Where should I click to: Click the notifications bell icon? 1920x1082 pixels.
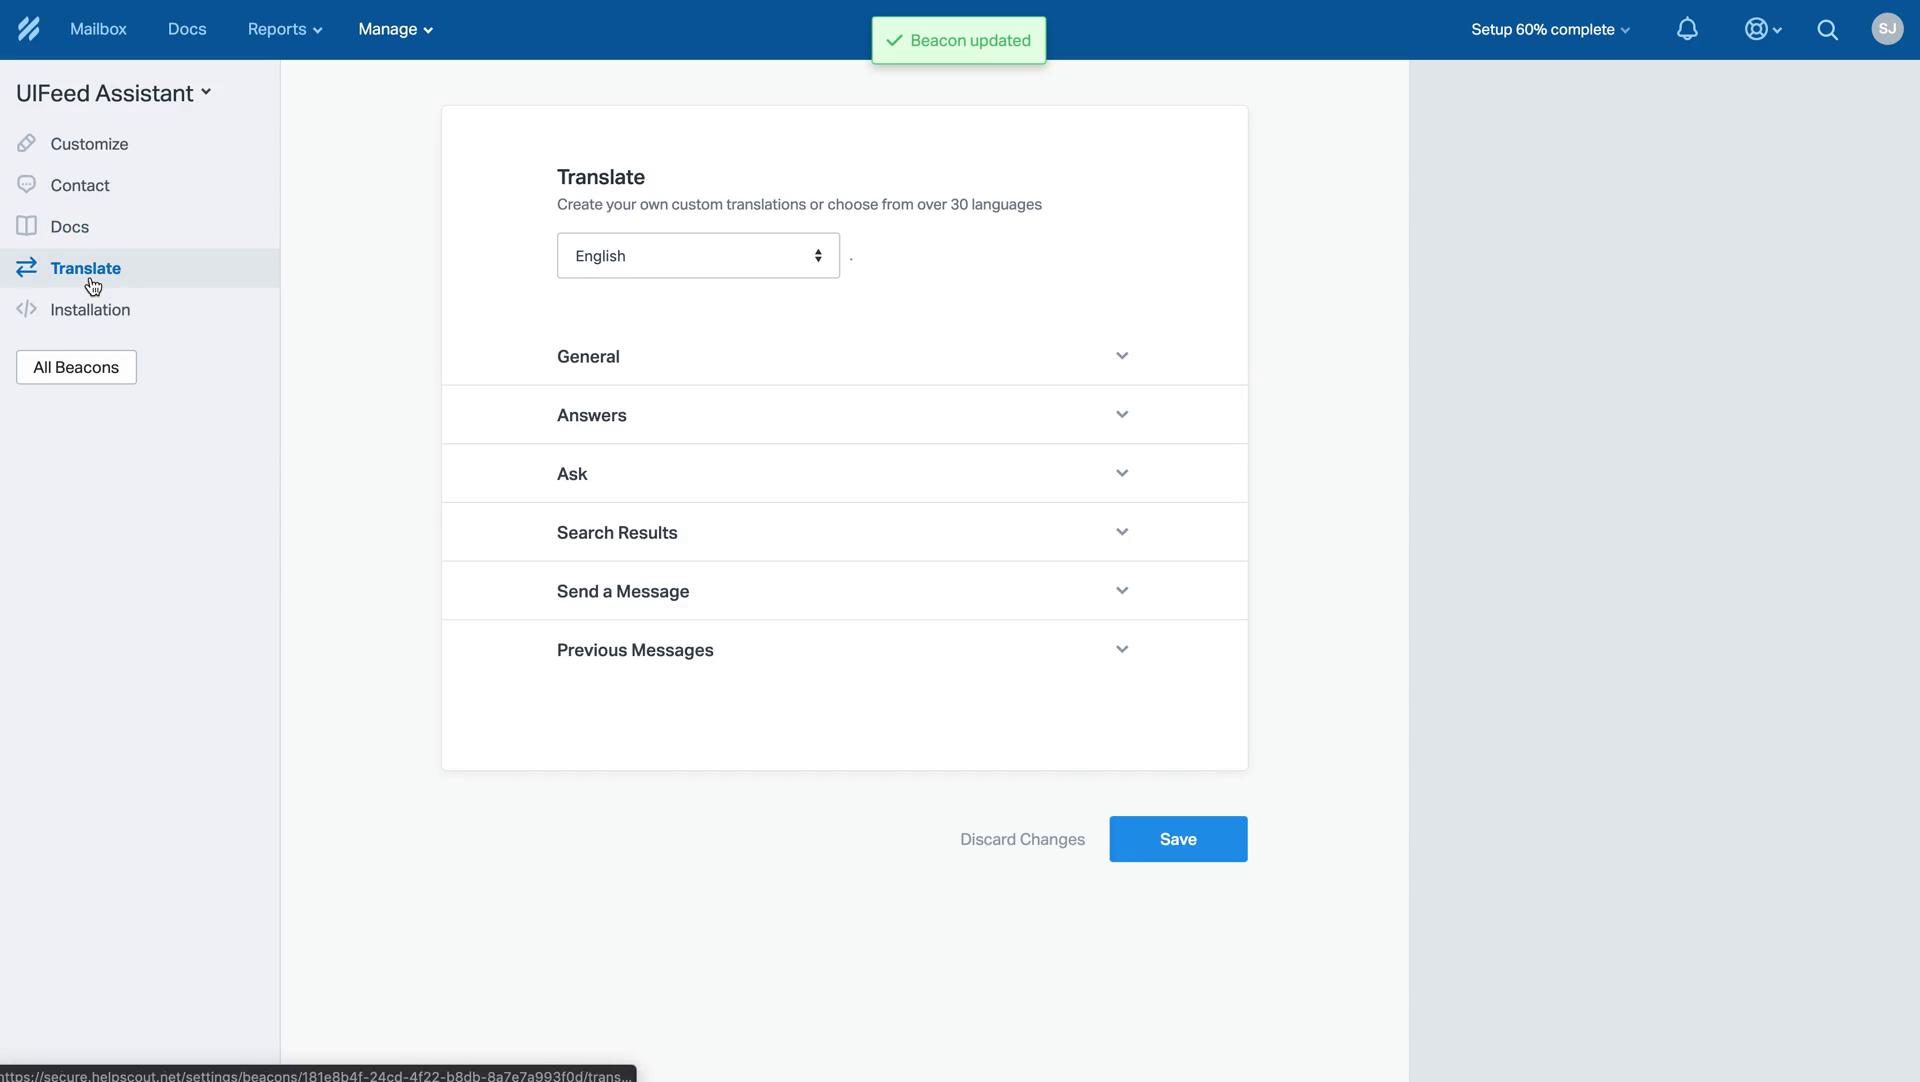1687,30
